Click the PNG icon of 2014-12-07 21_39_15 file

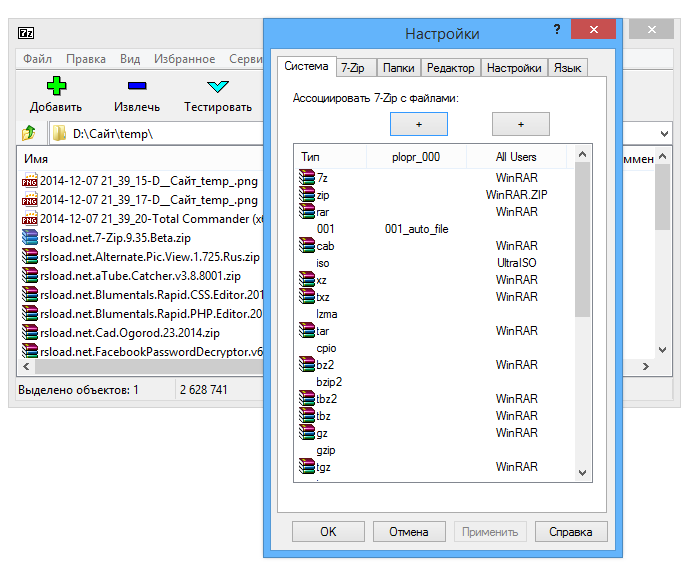click(30, 180)
